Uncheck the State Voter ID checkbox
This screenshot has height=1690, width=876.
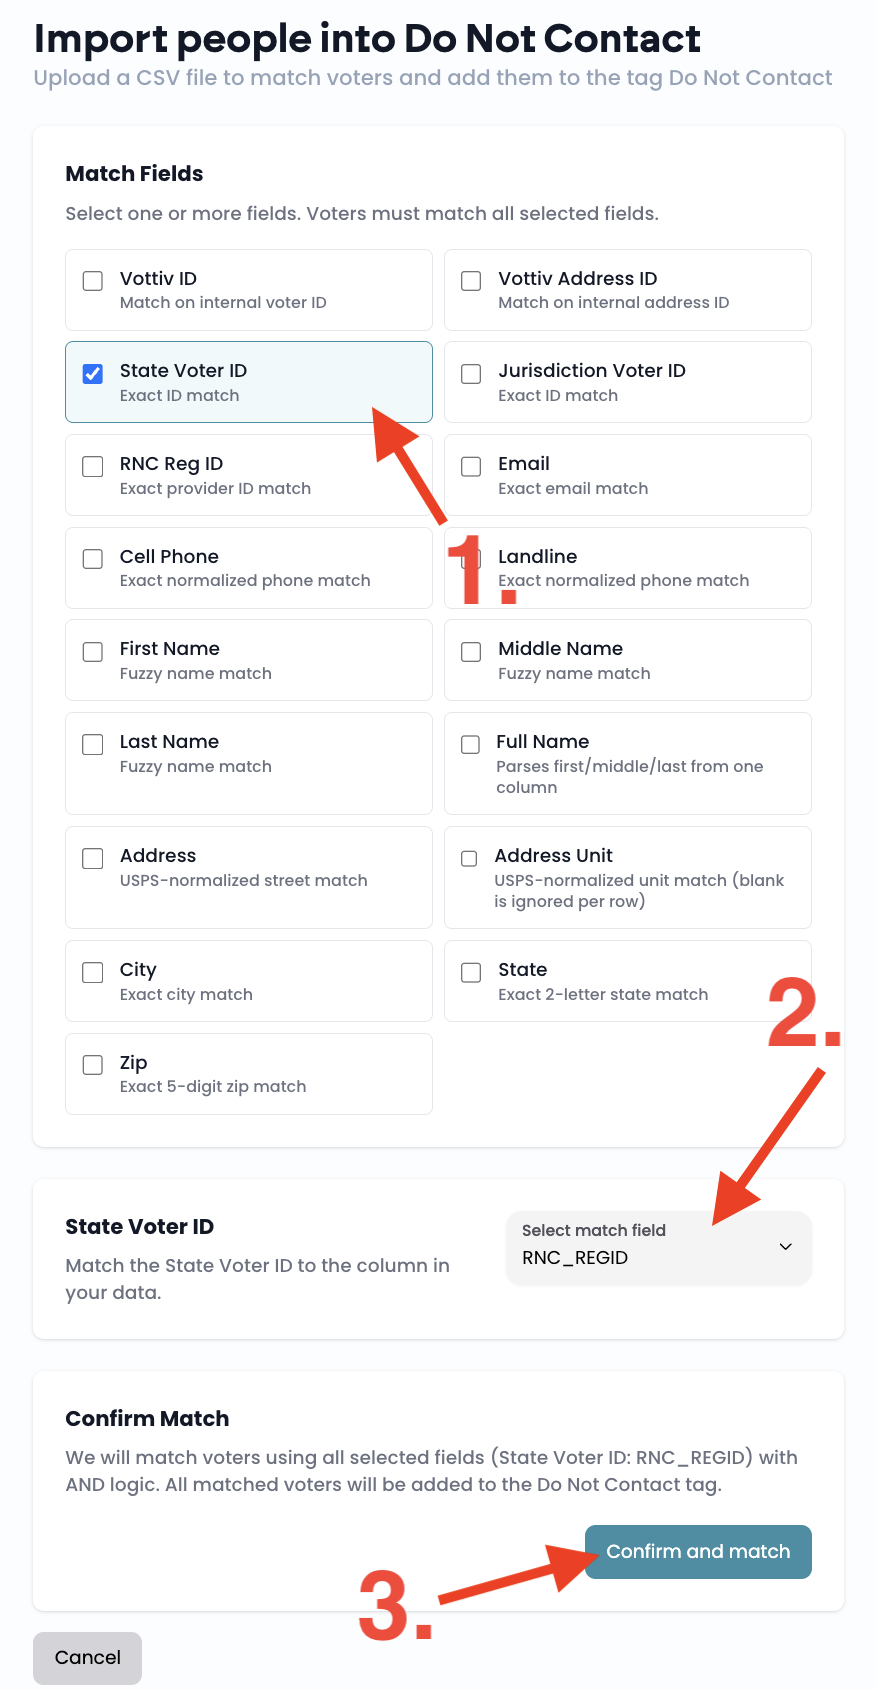click(93, 374)
